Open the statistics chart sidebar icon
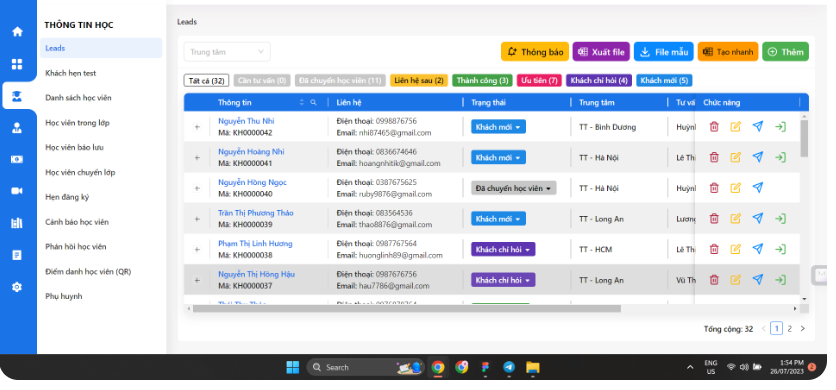This screenshot has height=390, width=836. pyautogui.click(x=17, y=223)
